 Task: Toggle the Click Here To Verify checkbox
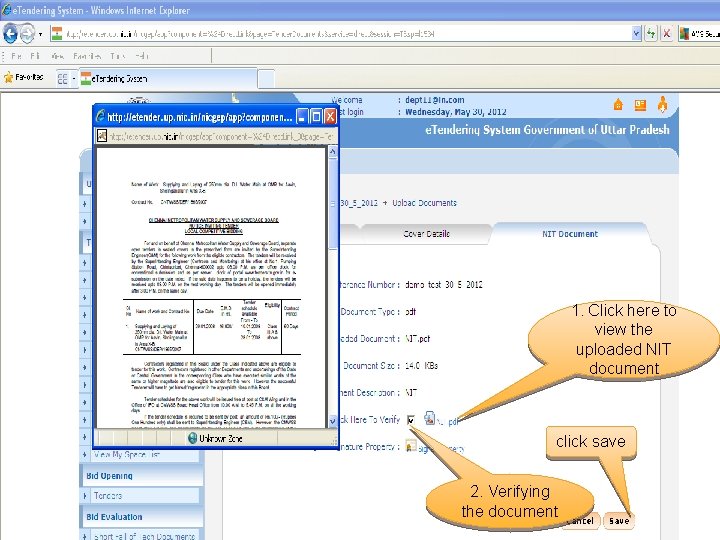[x=411, y=420]
